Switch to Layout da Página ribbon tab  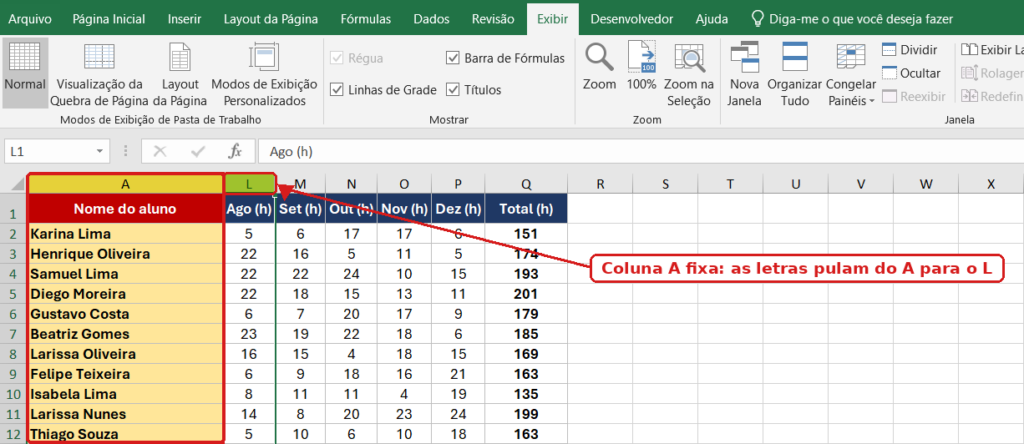click(271, 19)
